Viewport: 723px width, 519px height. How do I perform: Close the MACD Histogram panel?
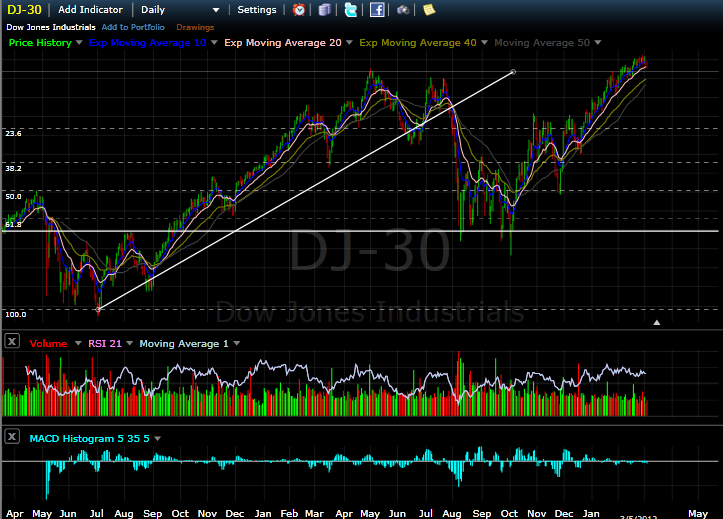tap(12, 436)
